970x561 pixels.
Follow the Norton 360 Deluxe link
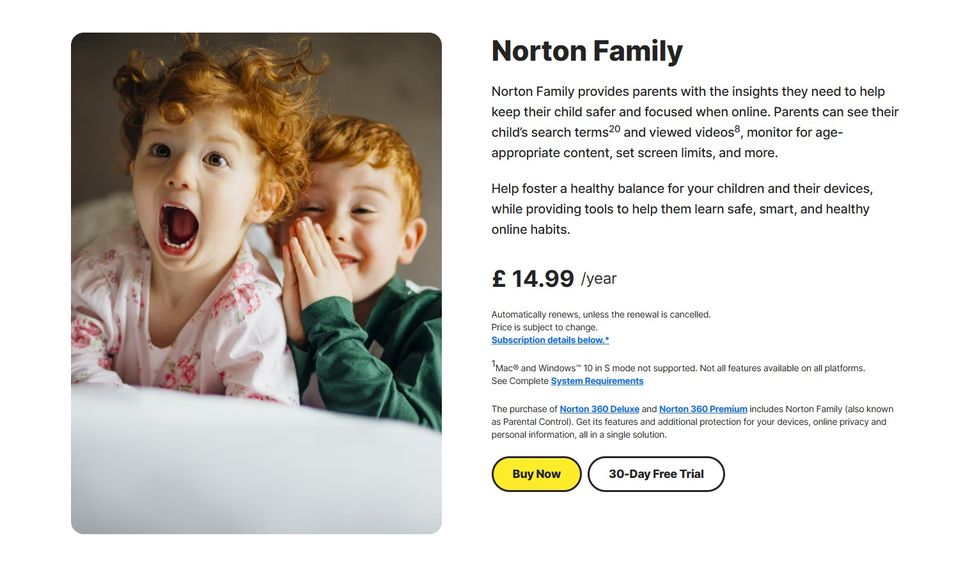(599, 409)
